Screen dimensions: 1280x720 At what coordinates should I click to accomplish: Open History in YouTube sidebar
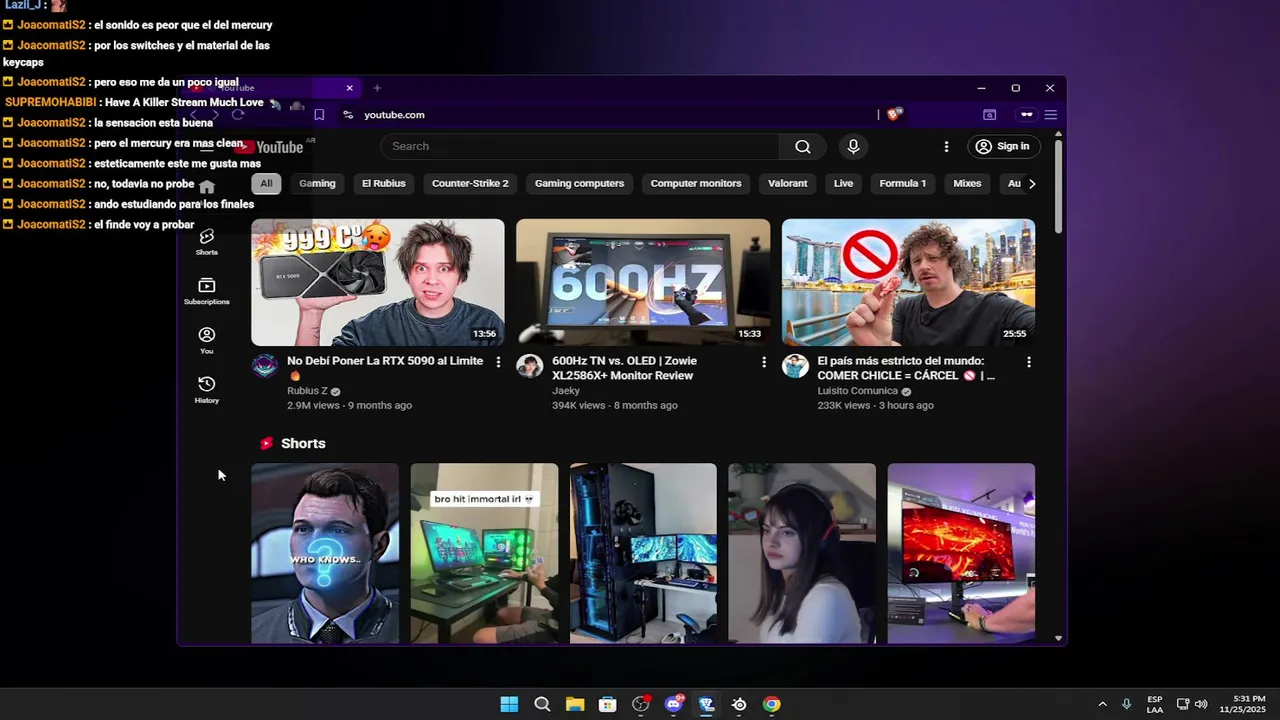click(x=207, y=389)
